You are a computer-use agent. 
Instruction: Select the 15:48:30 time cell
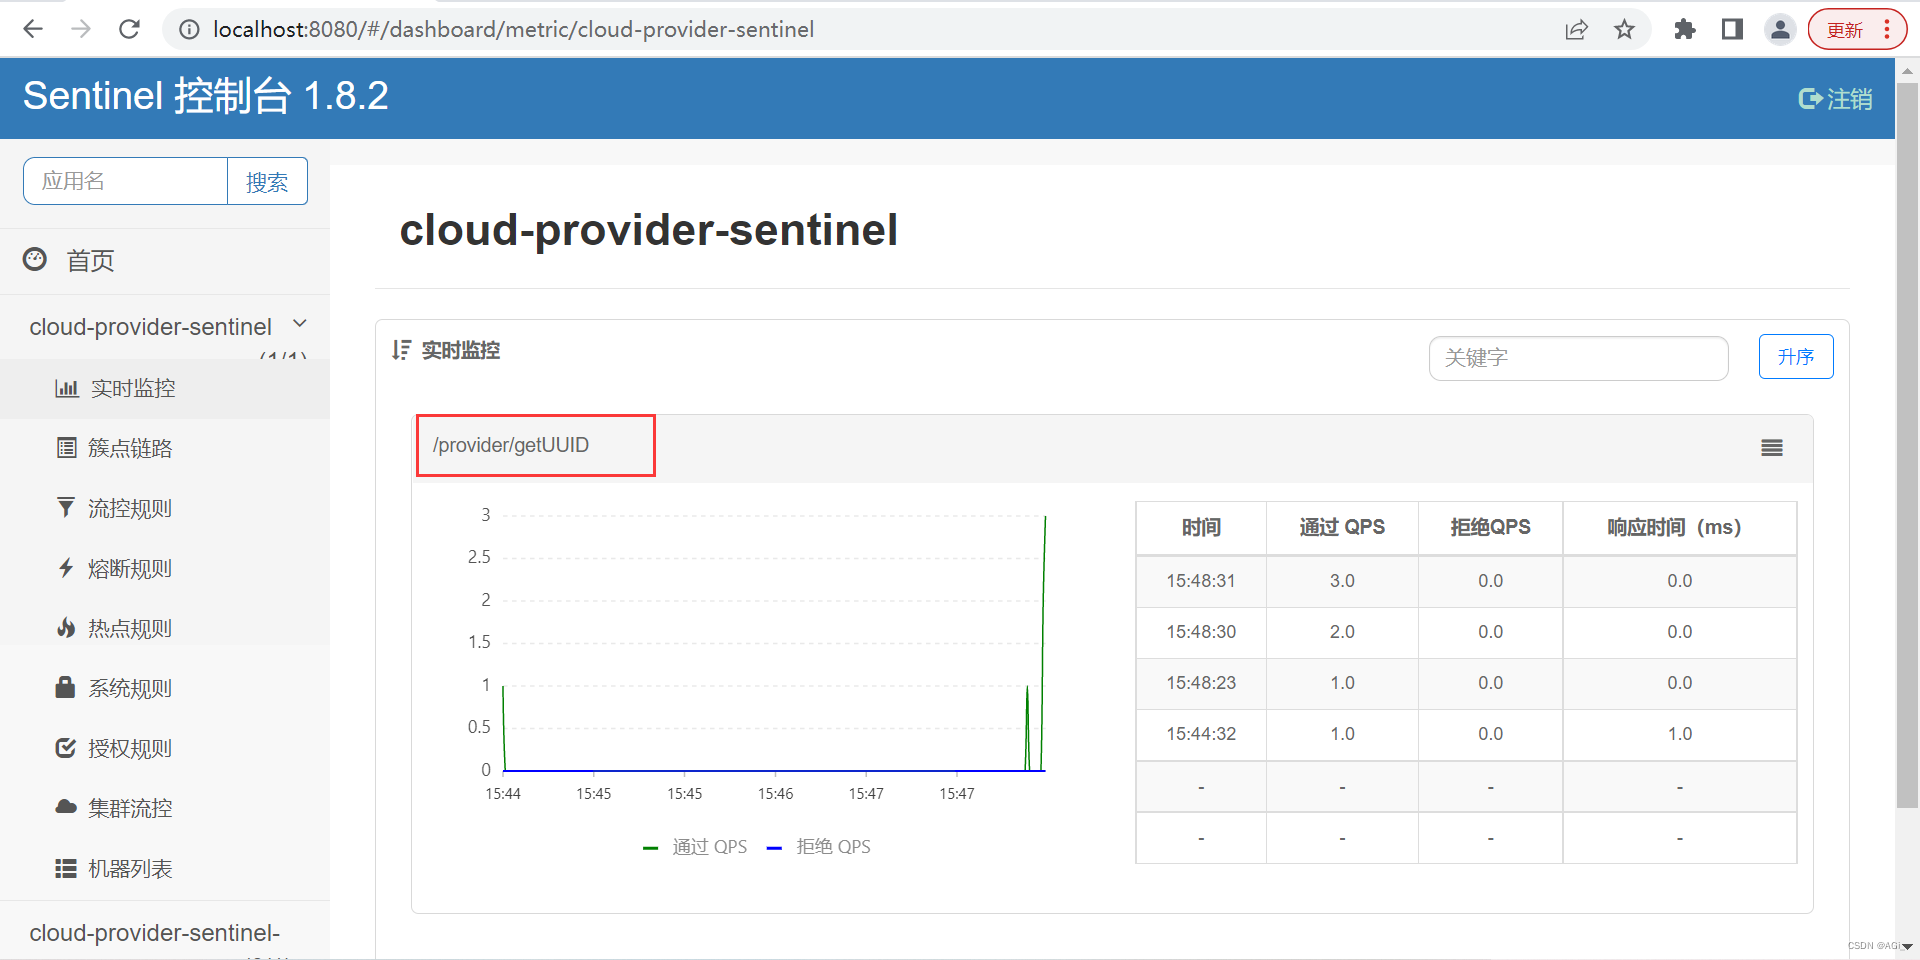coord(1201,632)
